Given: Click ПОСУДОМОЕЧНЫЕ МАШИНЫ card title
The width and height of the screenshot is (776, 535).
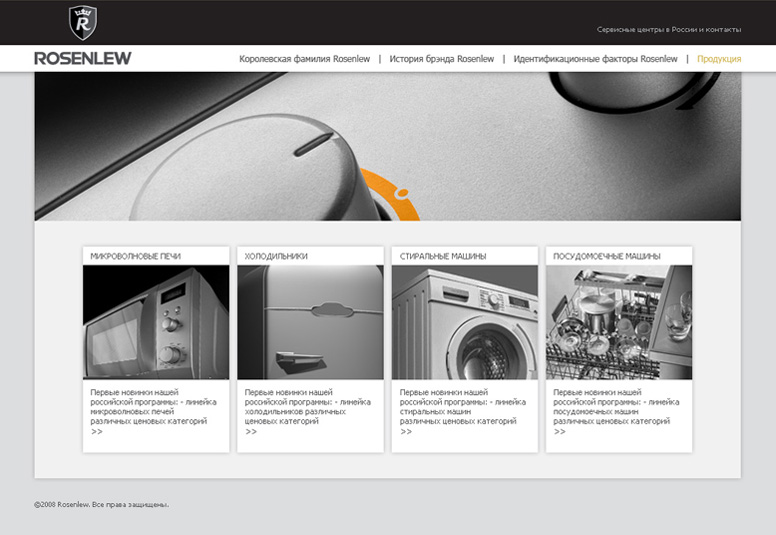Looking at the screenshot, I should [607, 256].
